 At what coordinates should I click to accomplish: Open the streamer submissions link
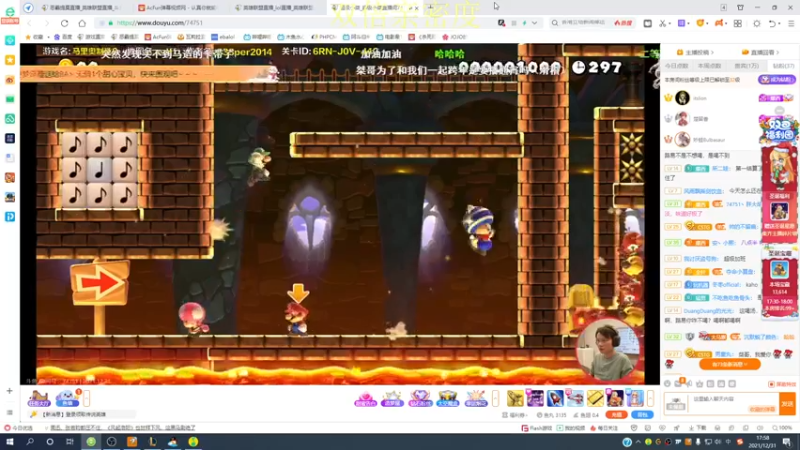pos(695,52)
